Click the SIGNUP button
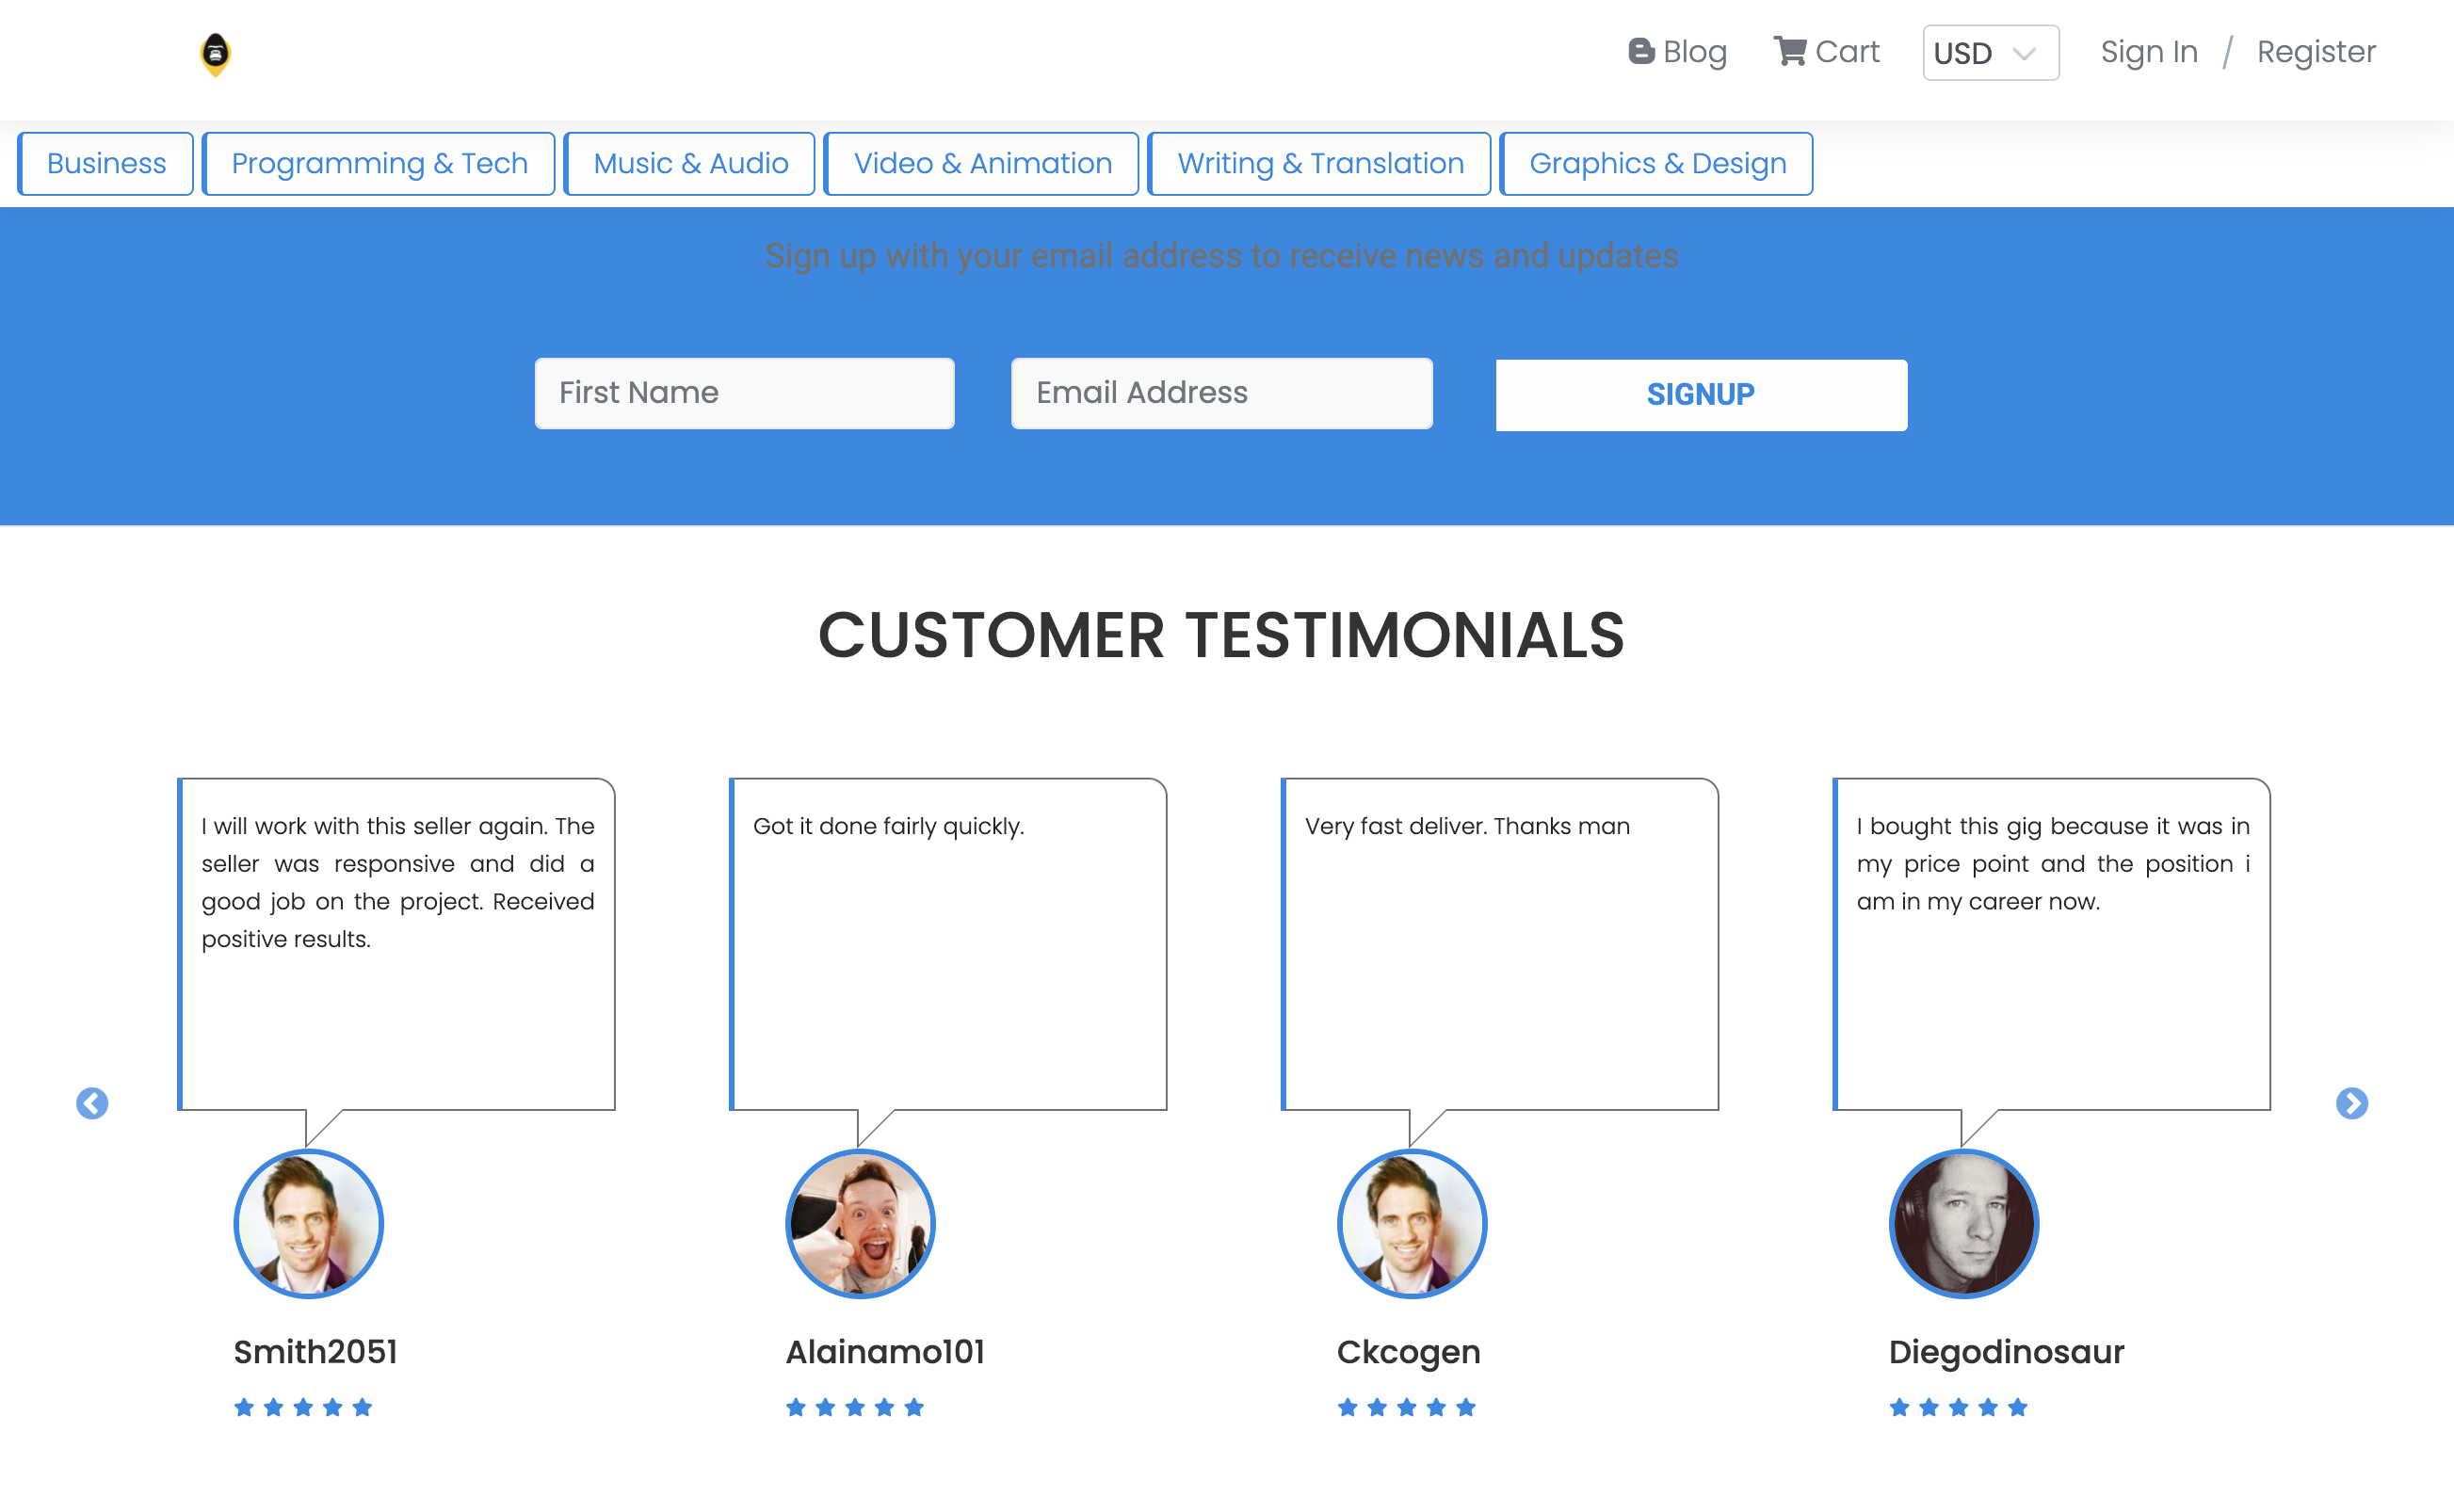 coord(1699,394)
